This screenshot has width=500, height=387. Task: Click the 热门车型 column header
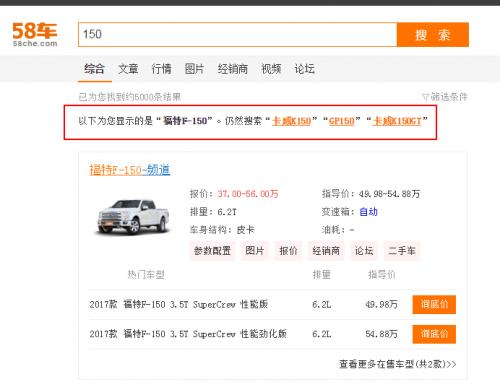coord(146,275)
